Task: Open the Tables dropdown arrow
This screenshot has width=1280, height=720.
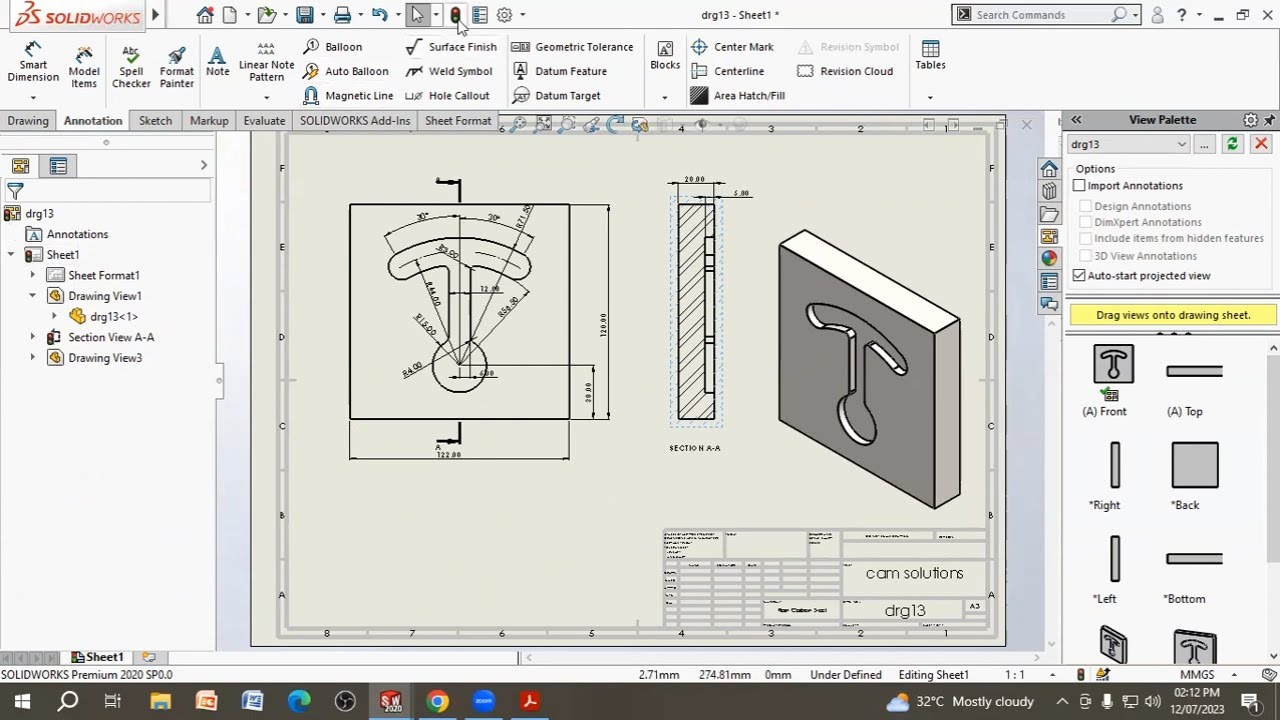Action: click(x=930, y=97)
